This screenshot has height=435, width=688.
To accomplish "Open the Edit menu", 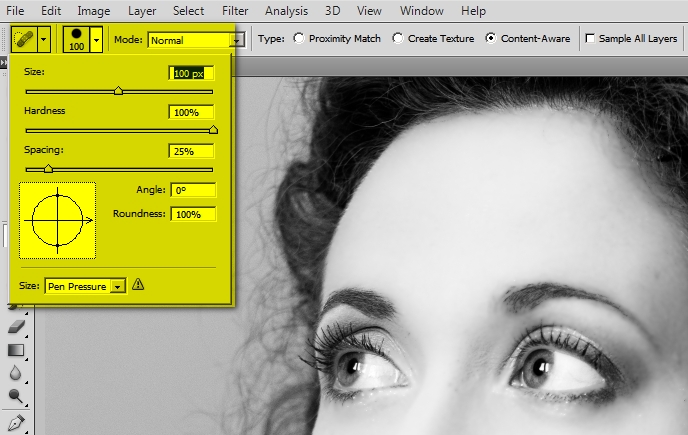I will pos(51,11).
